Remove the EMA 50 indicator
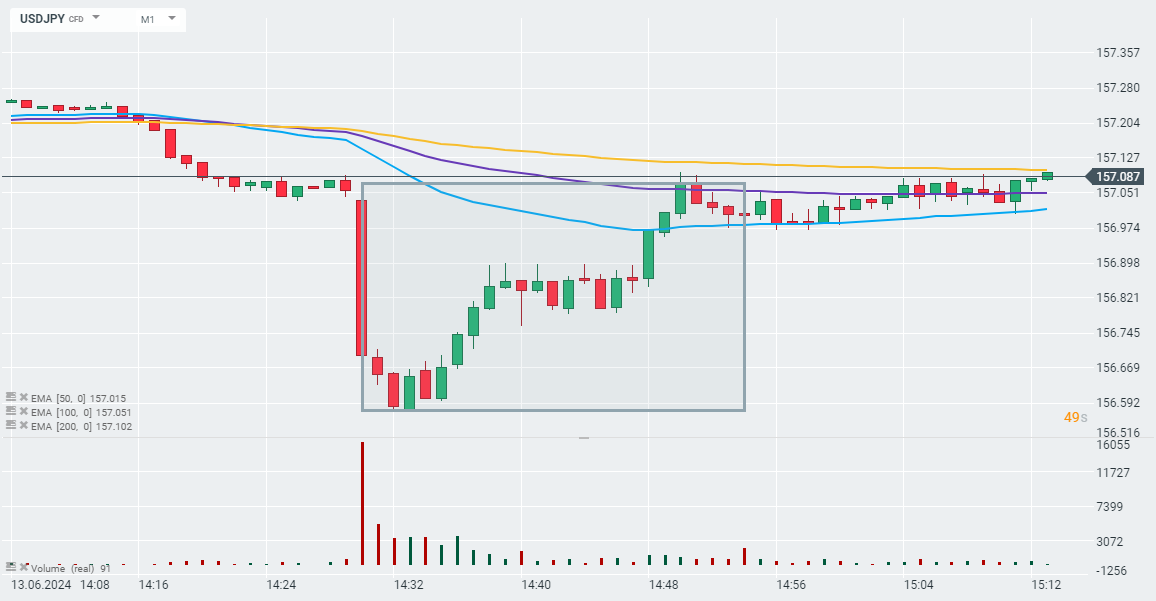This screenshot has width=1156, height=601. 23,397
